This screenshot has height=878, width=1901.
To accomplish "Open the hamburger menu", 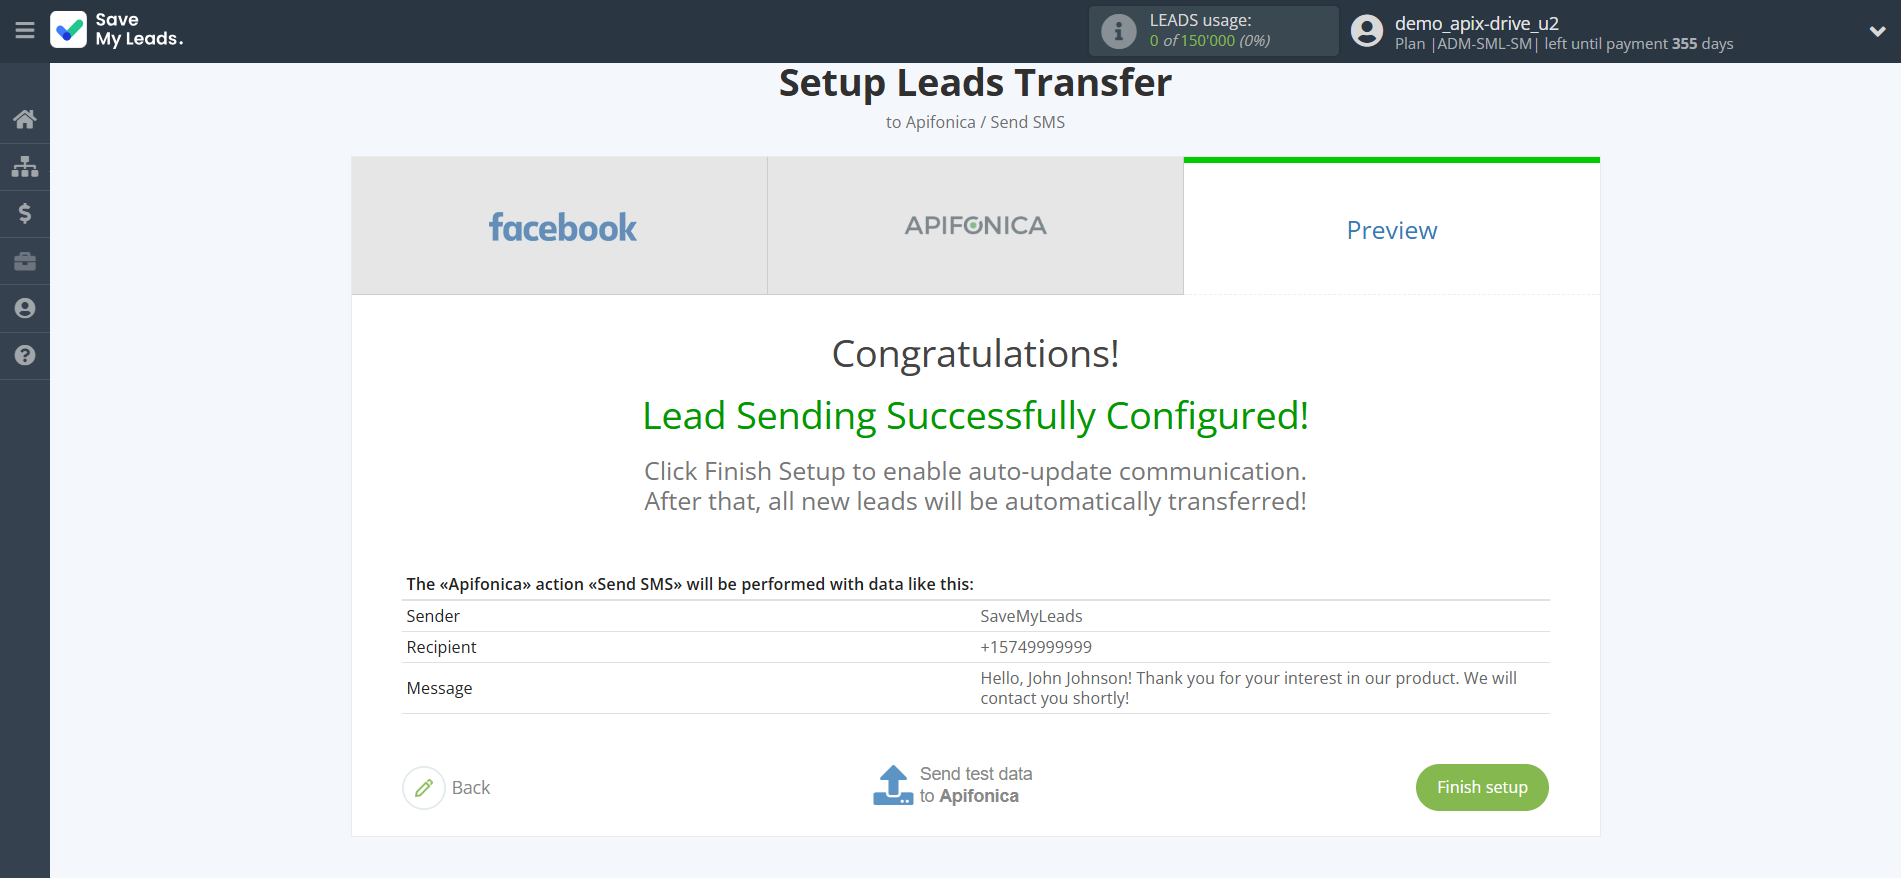I will [25, 31].
